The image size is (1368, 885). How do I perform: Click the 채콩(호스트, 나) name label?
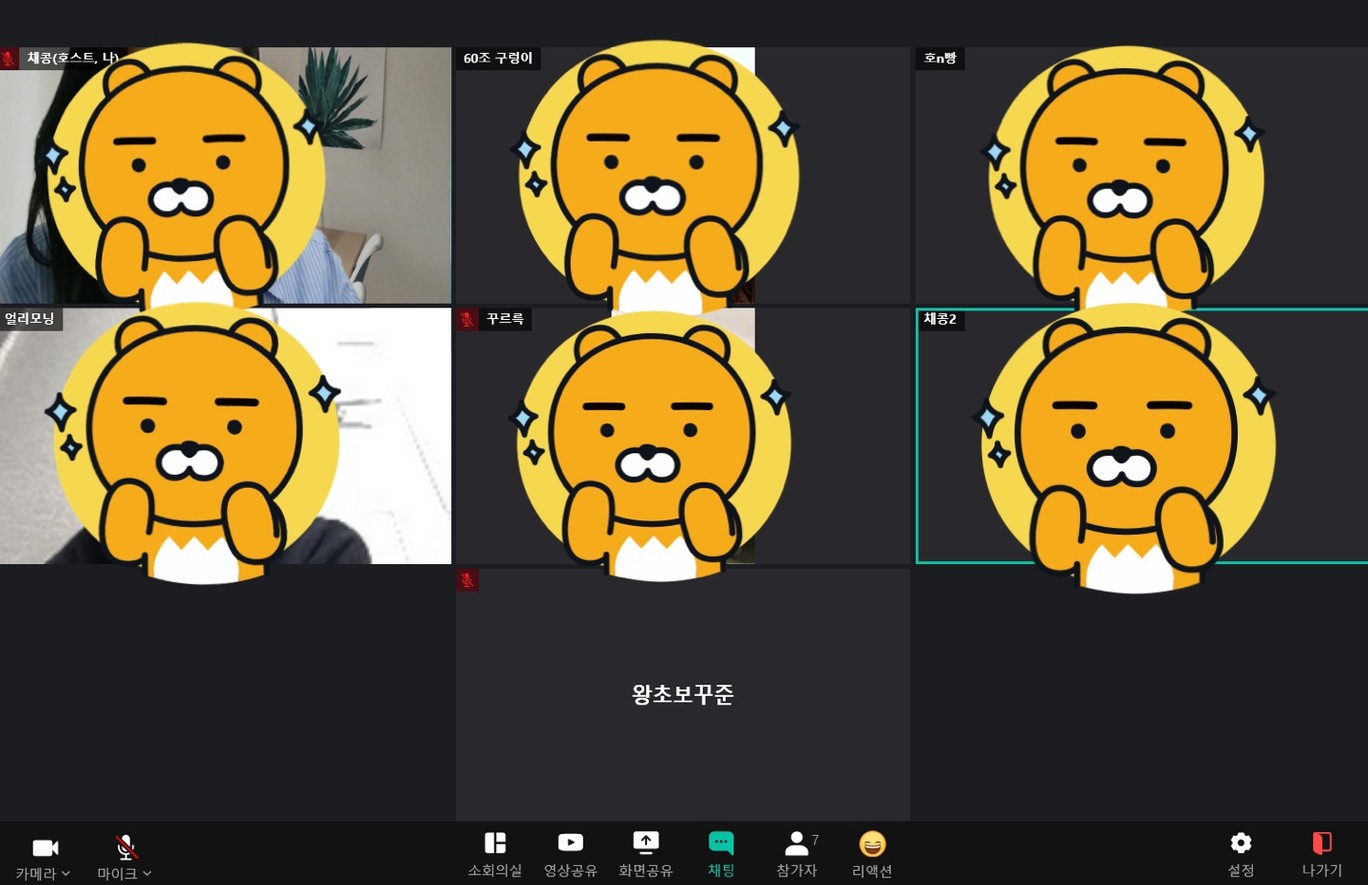point(73,58)
